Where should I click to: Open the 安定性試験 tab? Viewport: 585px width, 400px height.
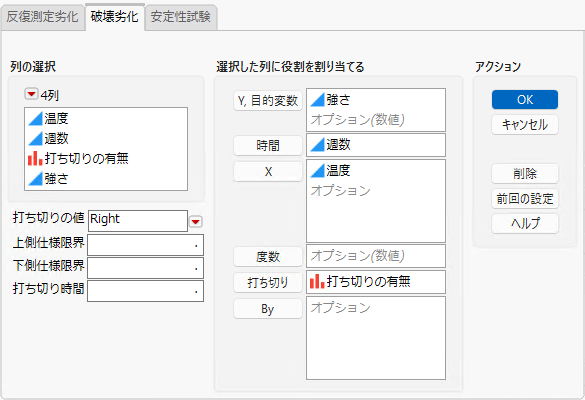181,17
